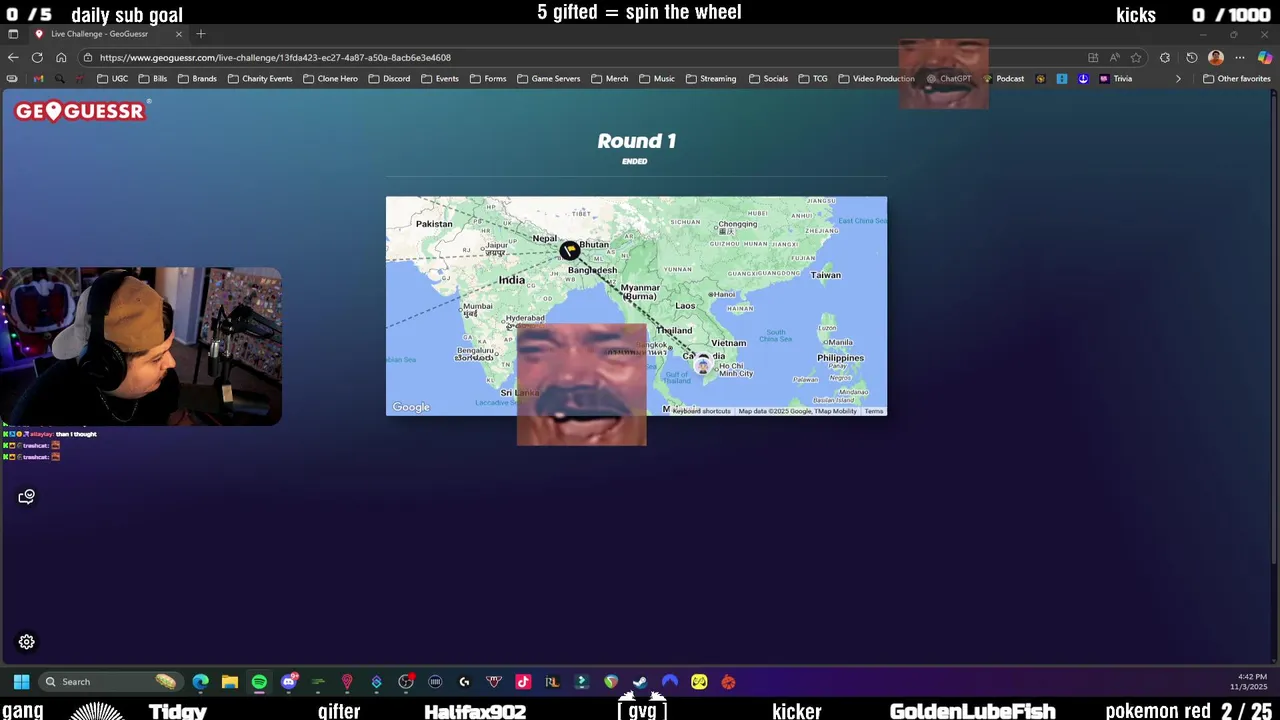Open the Socials bookmarks folder
The height and width of the screenshot is (720, 1280).
pos(768,79)
